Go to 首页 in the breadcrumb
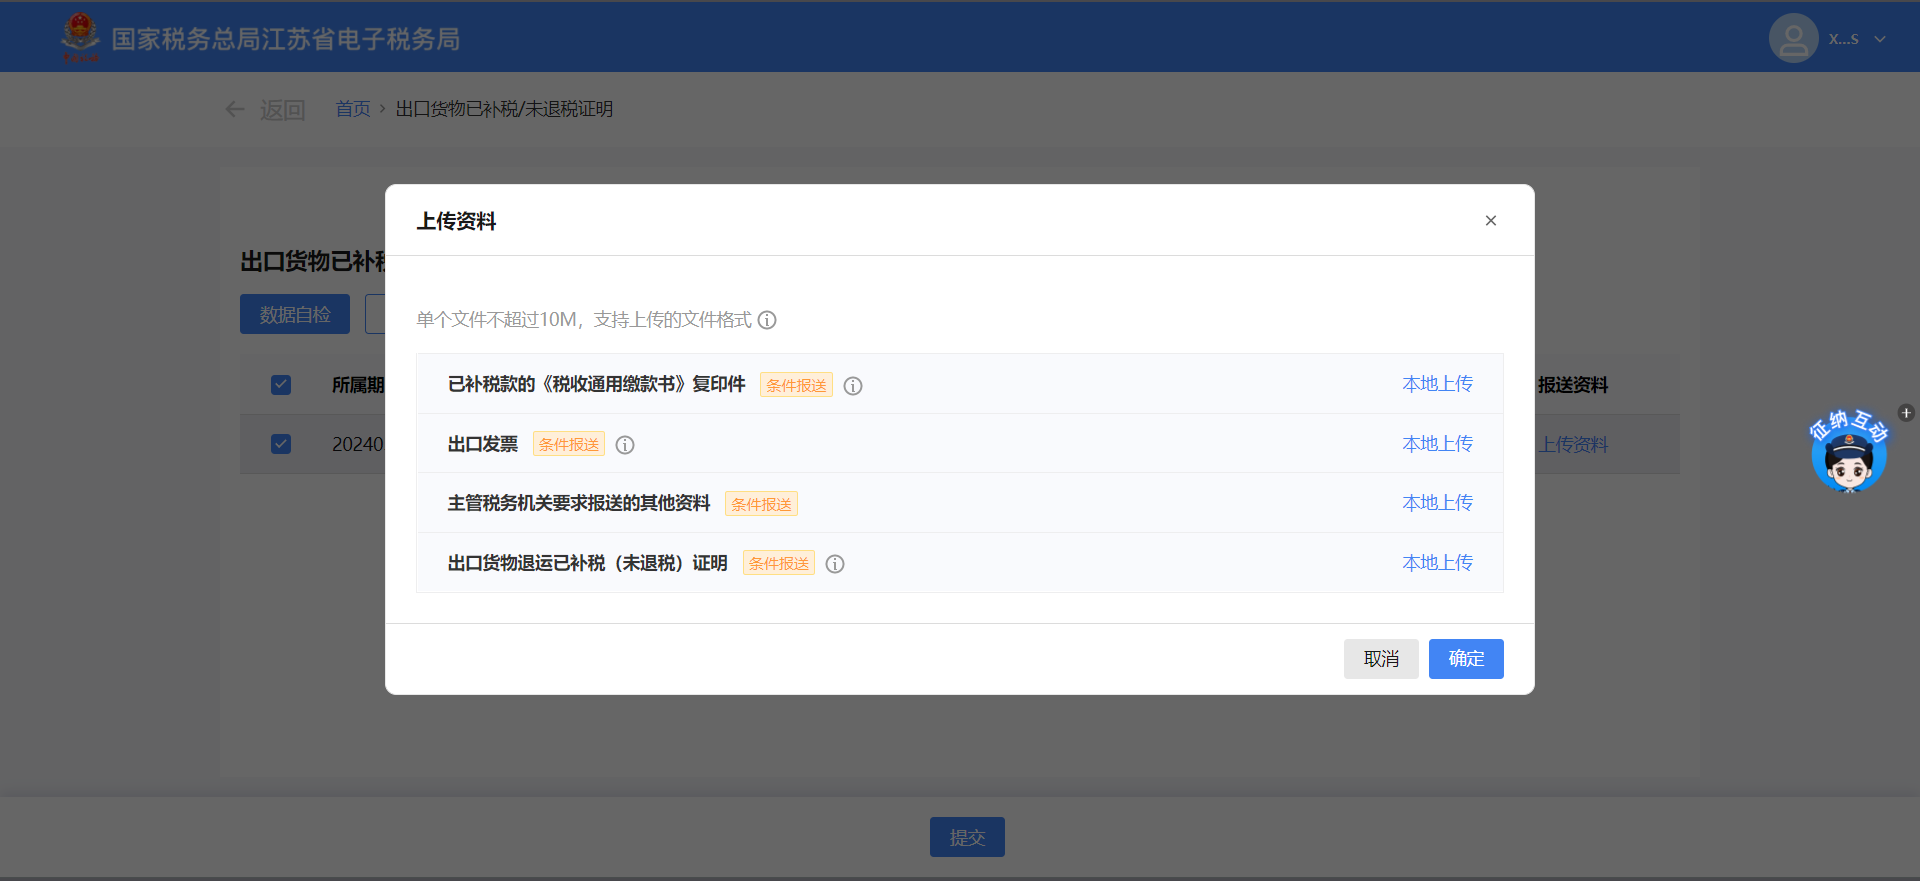The height and width of the screenshot is (881, 1920). [x=352, y=109]
